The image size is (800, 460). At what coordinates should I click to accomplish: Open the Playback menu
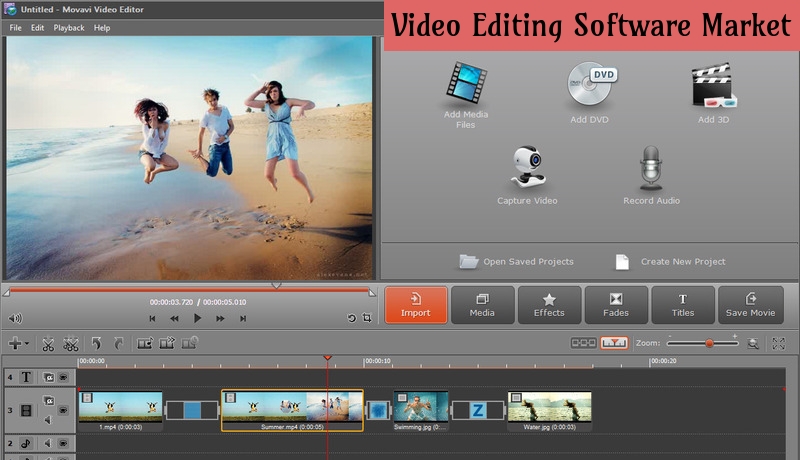click(69, 28)
